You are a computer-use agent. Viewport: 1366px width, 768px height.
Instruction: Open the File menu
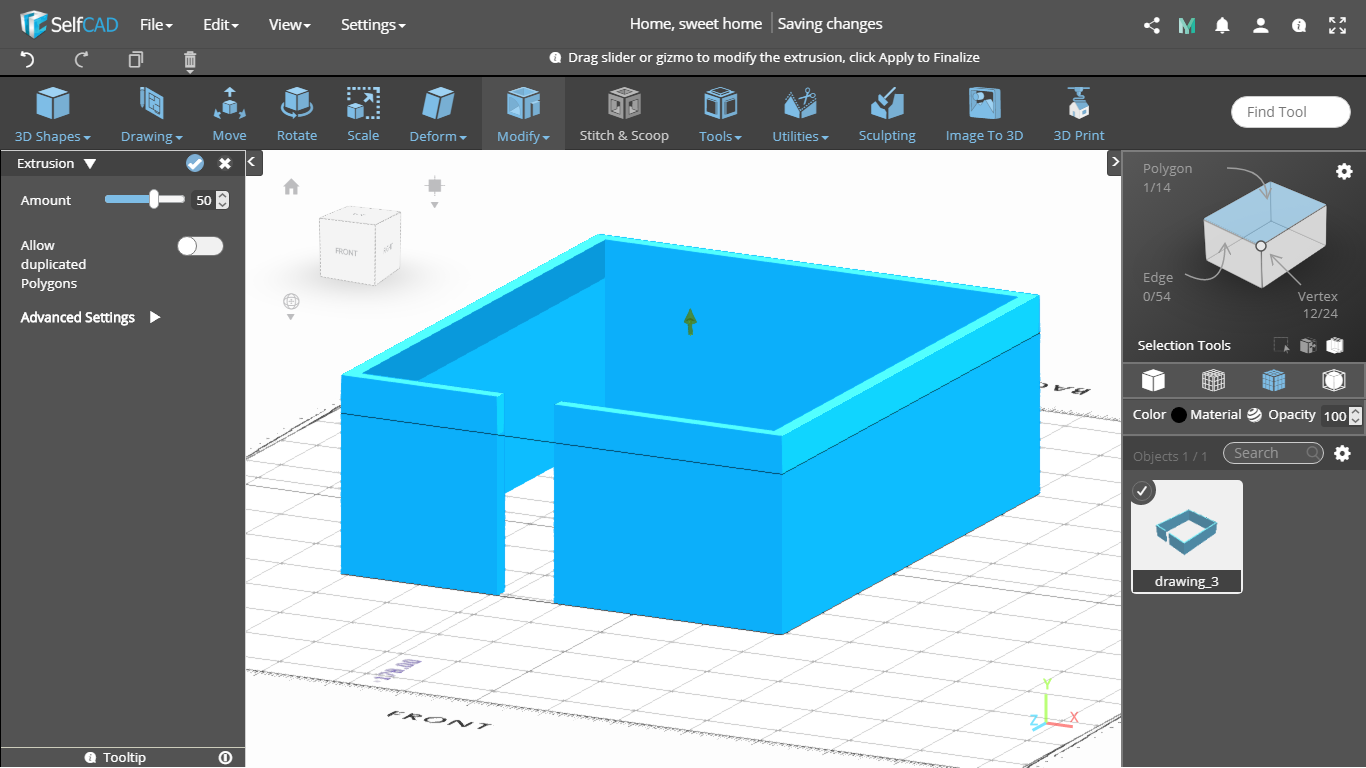coord(156,24)
